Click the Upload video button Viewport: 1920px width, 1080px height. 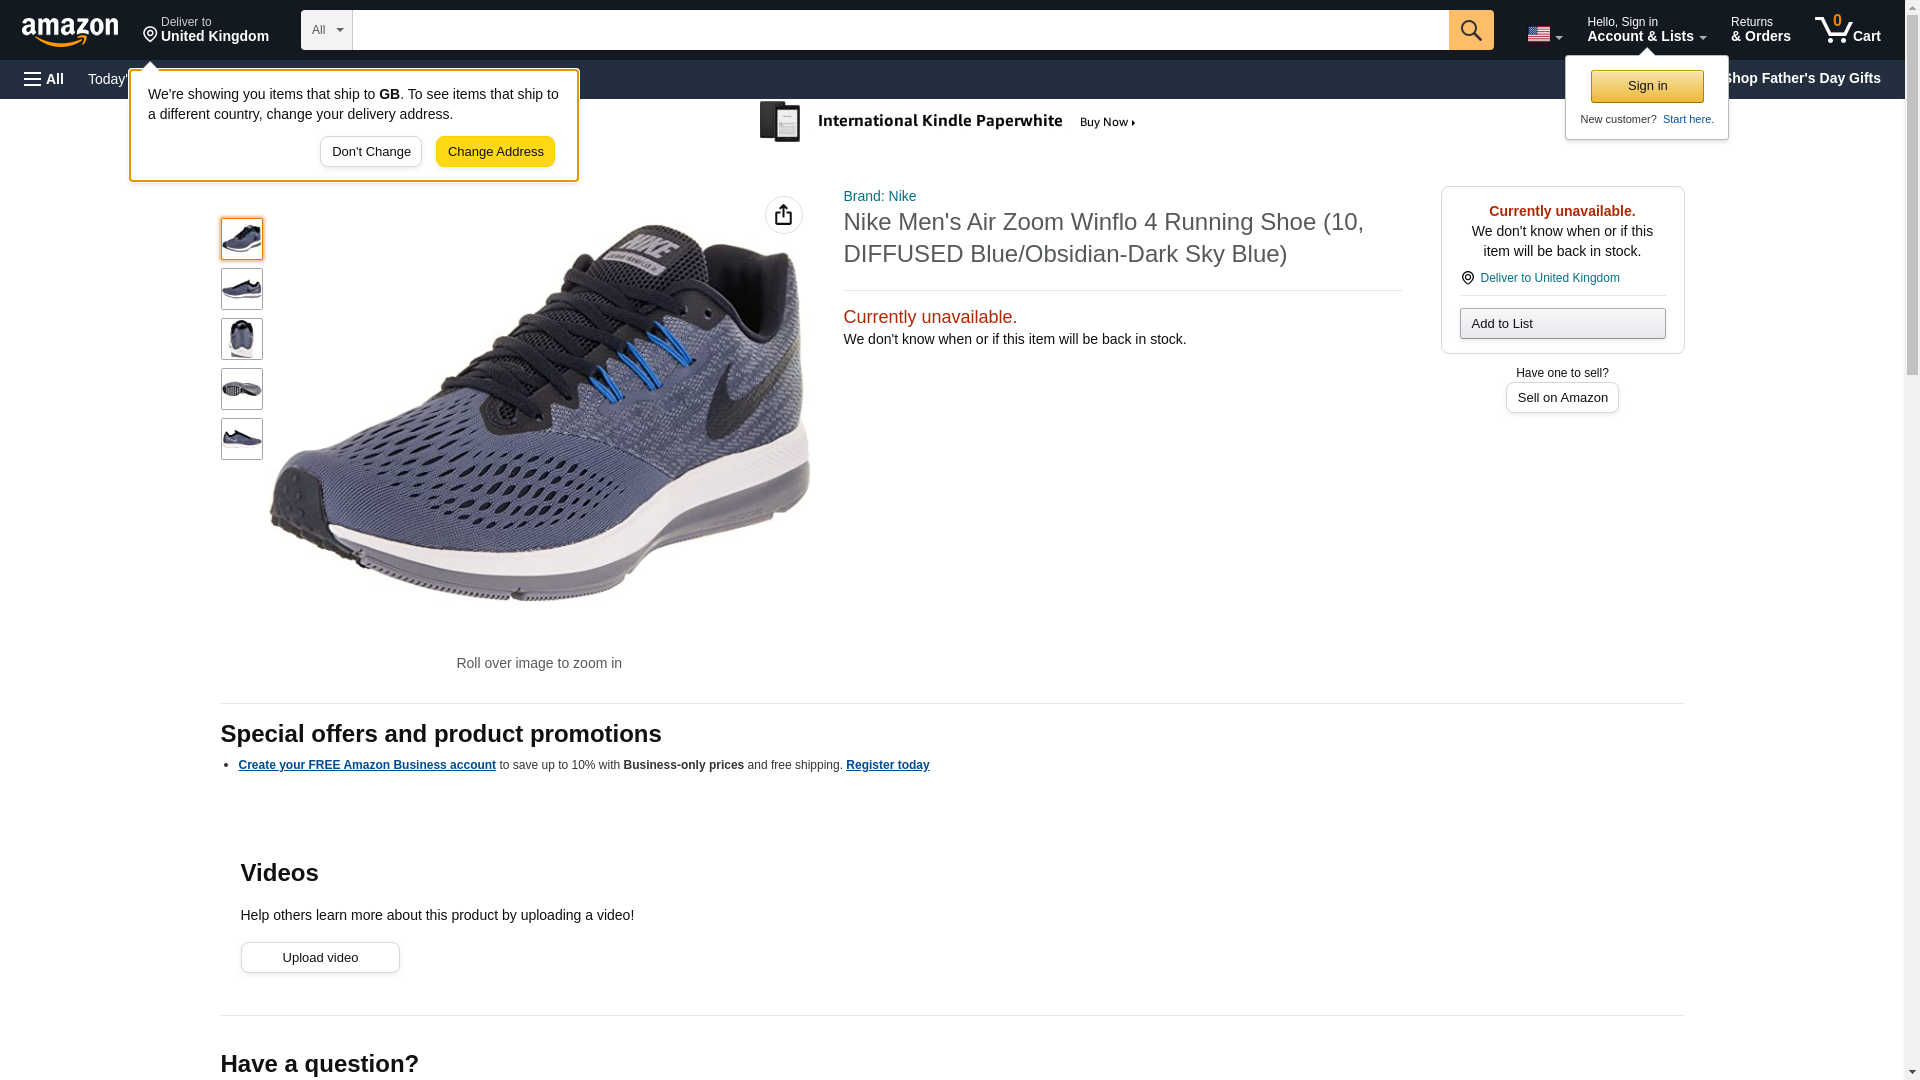[320, 957]
